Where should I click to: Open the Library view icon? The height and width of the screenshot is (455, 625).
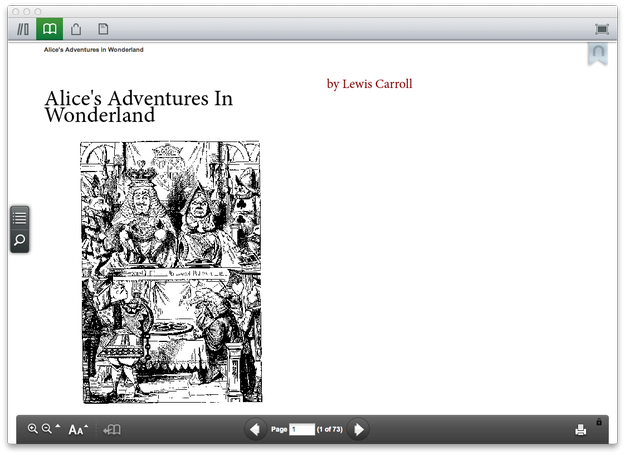pos(23,29)
